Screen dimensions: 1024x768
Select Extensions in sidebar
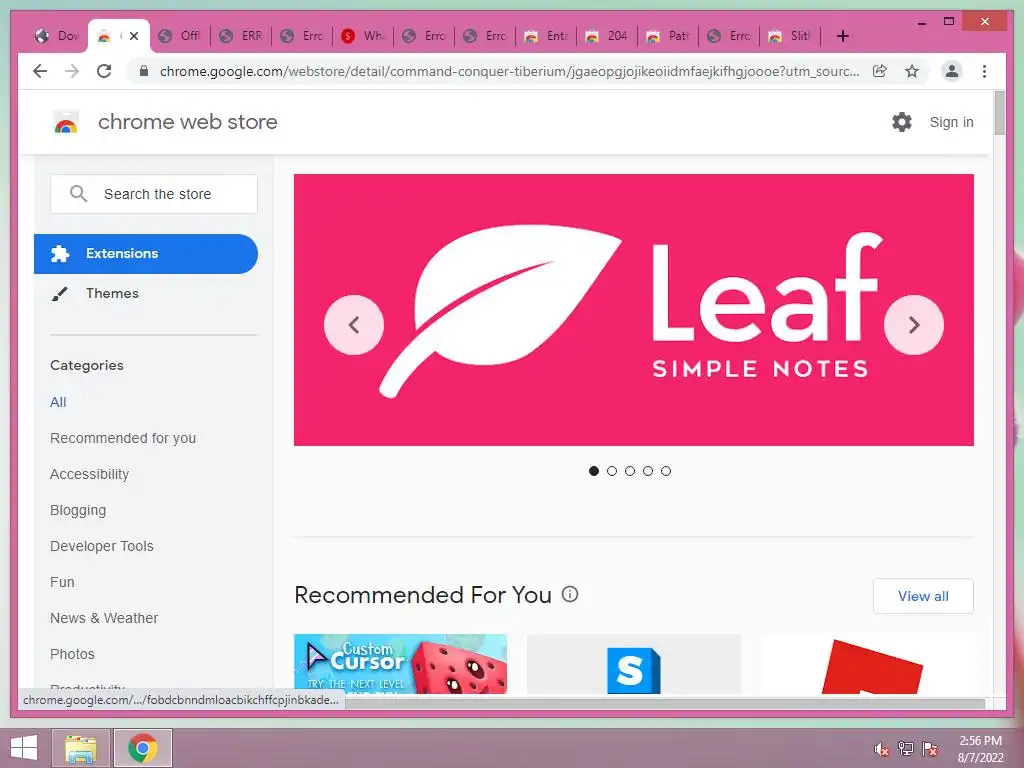[x=146, y=253]
